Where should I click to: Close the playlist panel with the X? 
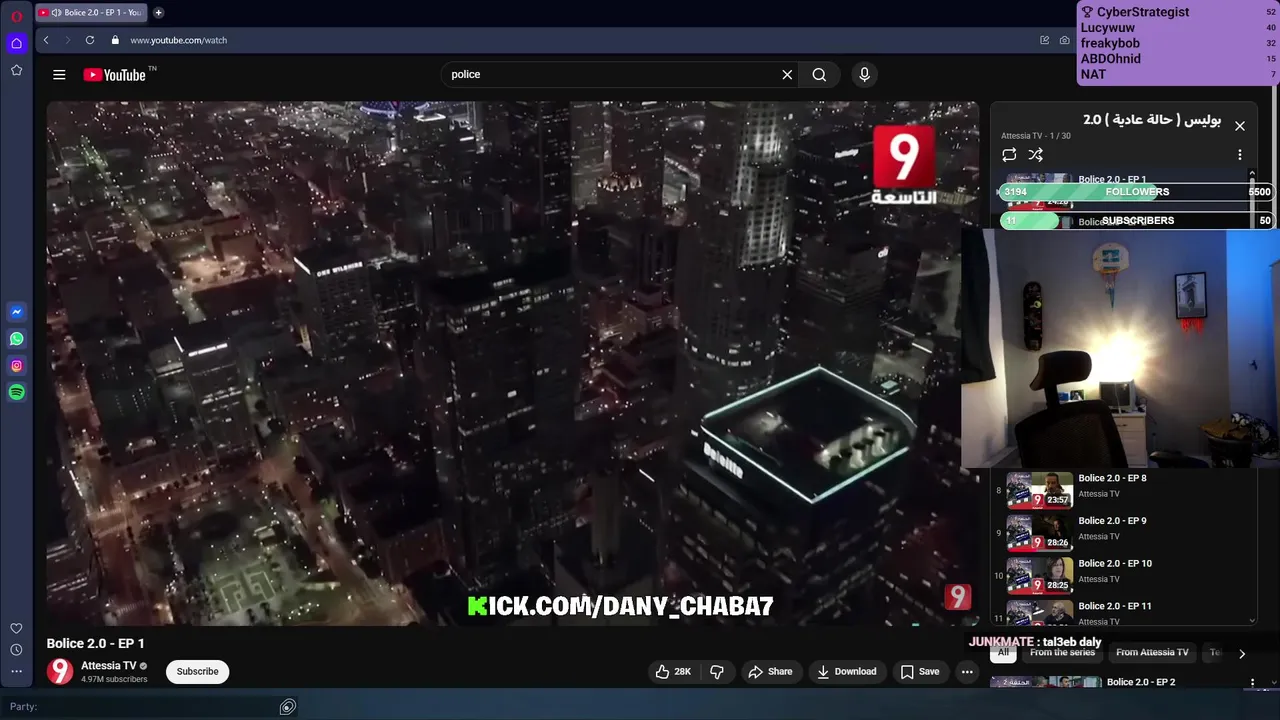[x=1240, y=126]
